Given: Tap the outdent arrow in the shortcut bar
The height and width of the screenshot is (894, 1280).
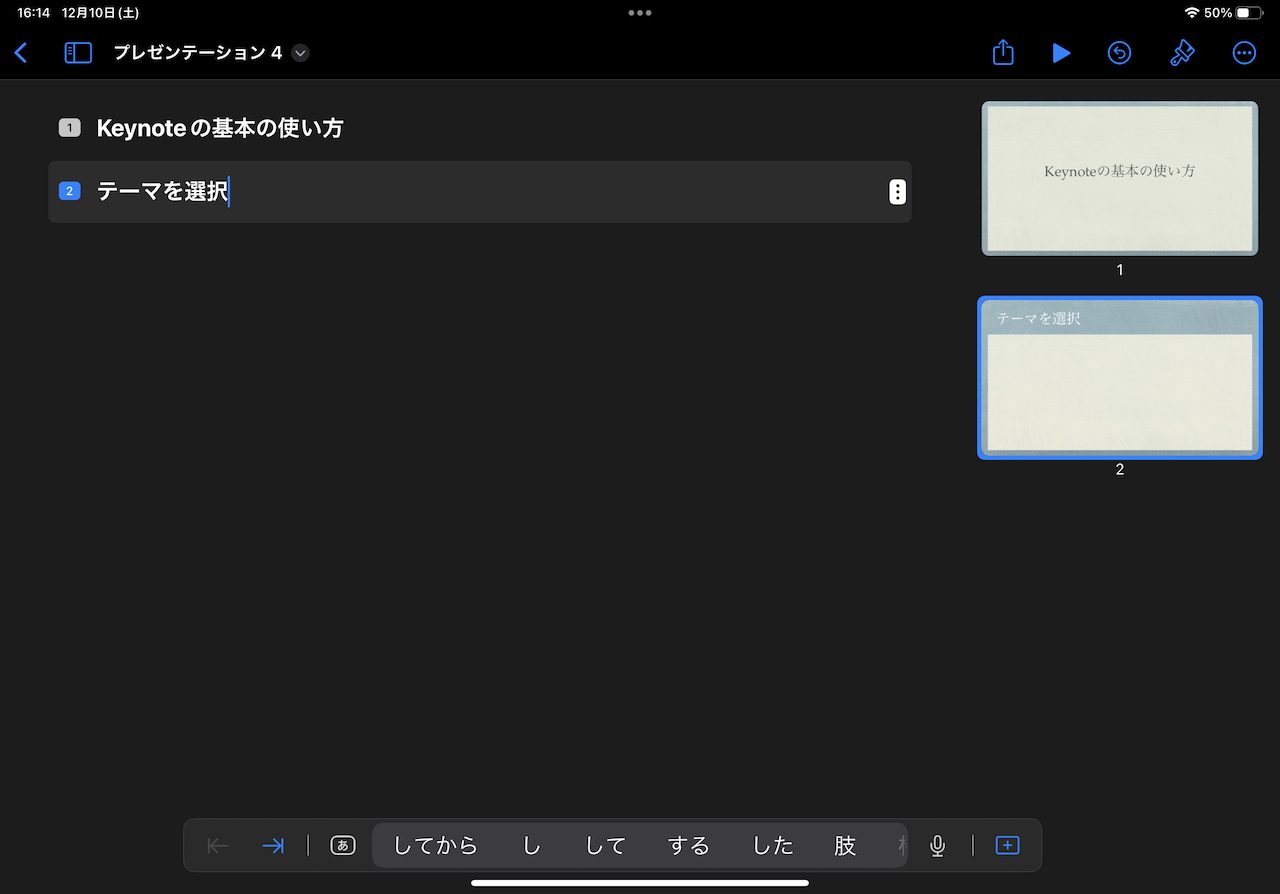Looking at the screenshot, I should (218, 846).
